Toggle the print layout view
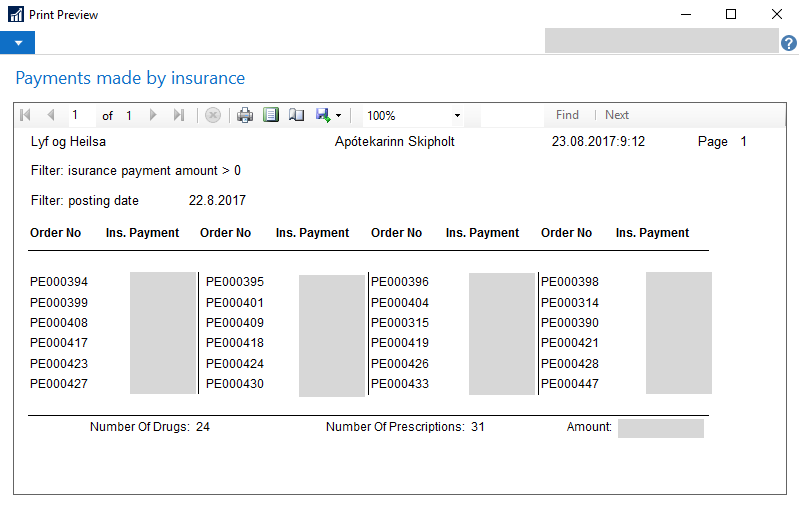This screenshot has height=506, width=799. pos(271,115)
